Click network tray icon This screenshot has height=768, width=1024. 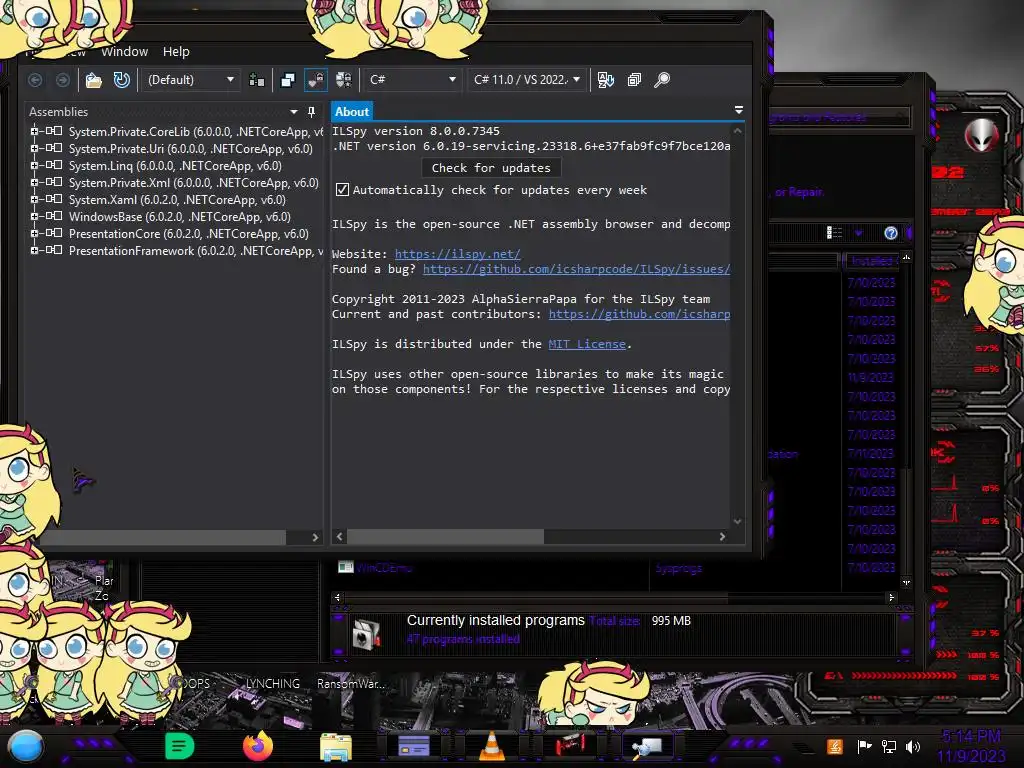point(889,746)
